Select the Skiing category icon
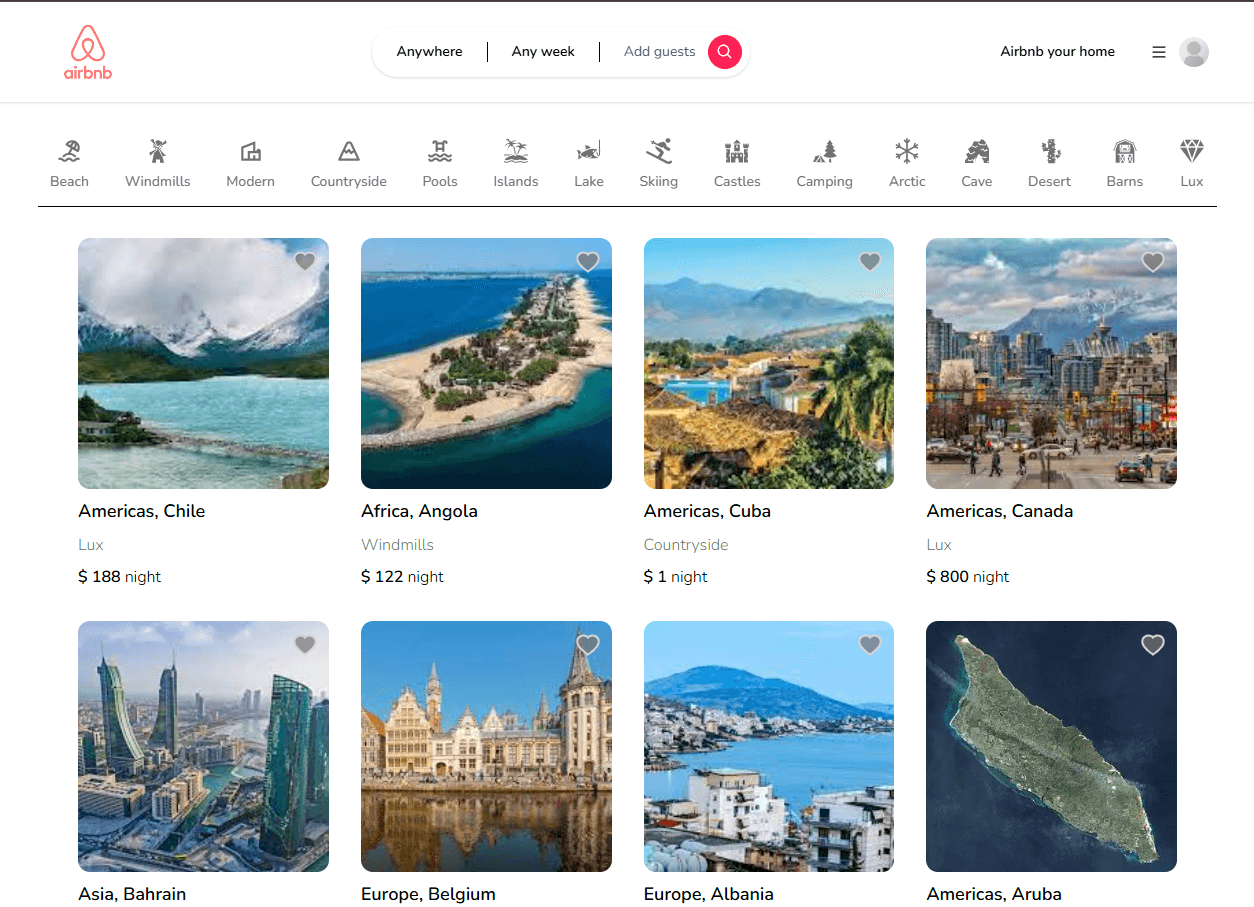 pos(658,152)
